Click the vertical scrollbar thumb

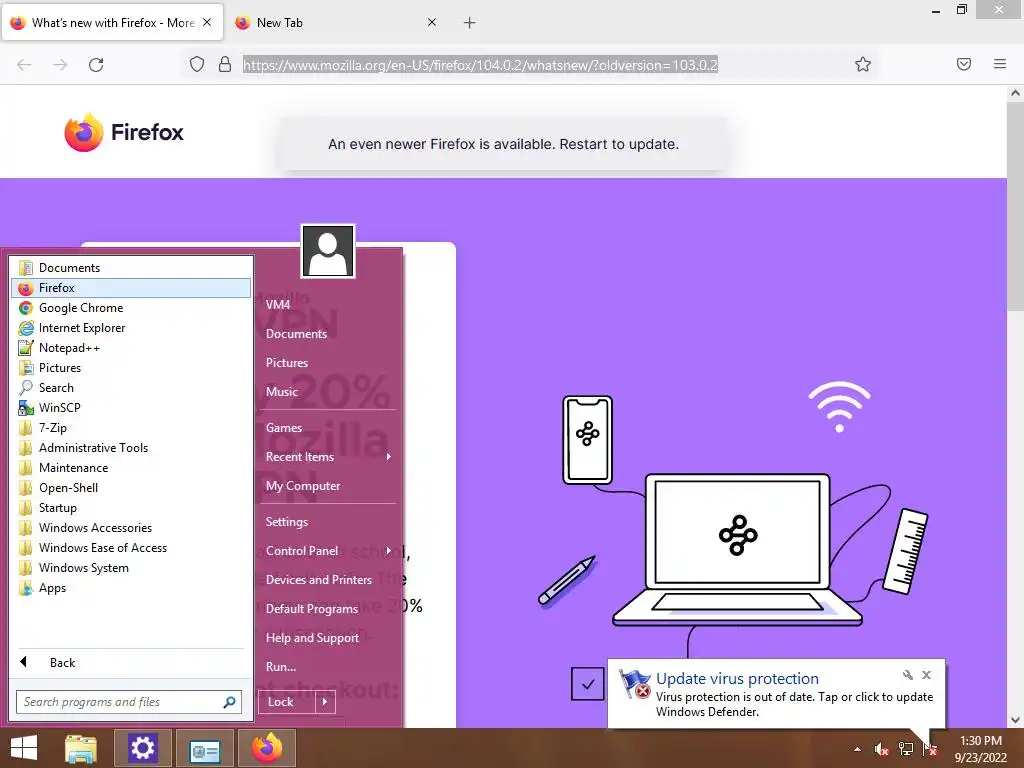[1015, 208]
